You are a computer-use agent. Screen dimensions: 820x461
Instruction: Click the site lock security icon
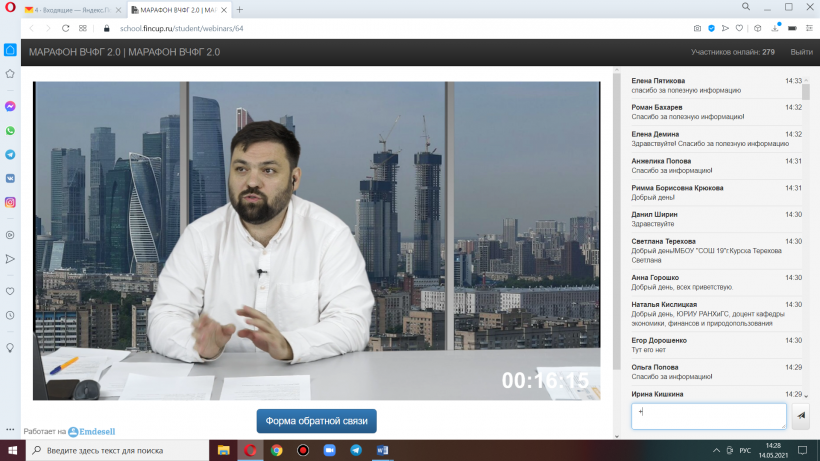[x=107, y=28]
